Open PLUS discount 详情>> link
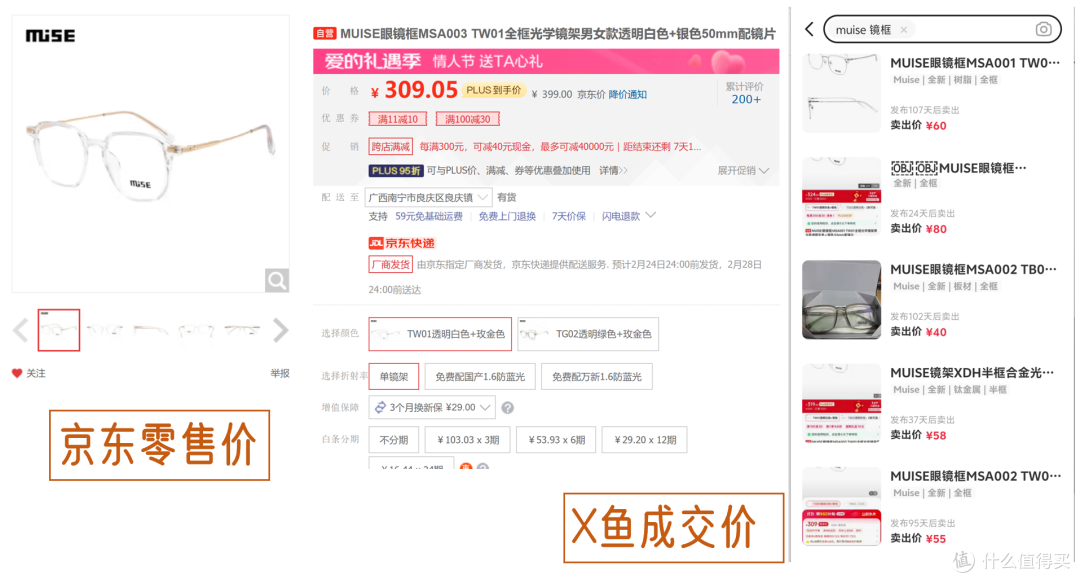This screenshot has height=583, width=1080. click(x=613, y=170)
